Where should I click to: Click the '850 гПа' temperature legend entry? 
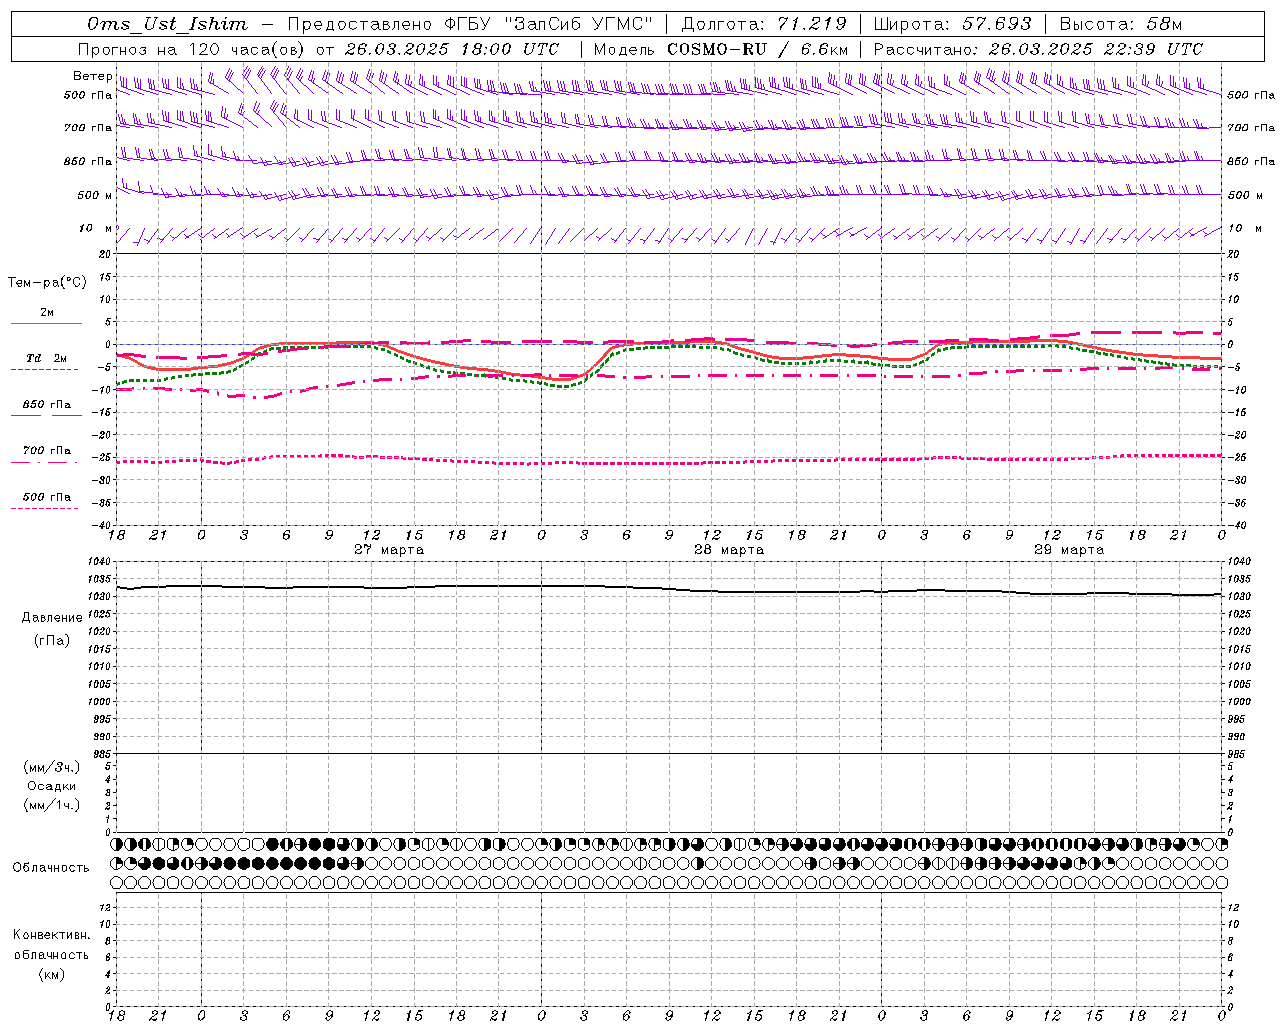[x=47, y=405]
